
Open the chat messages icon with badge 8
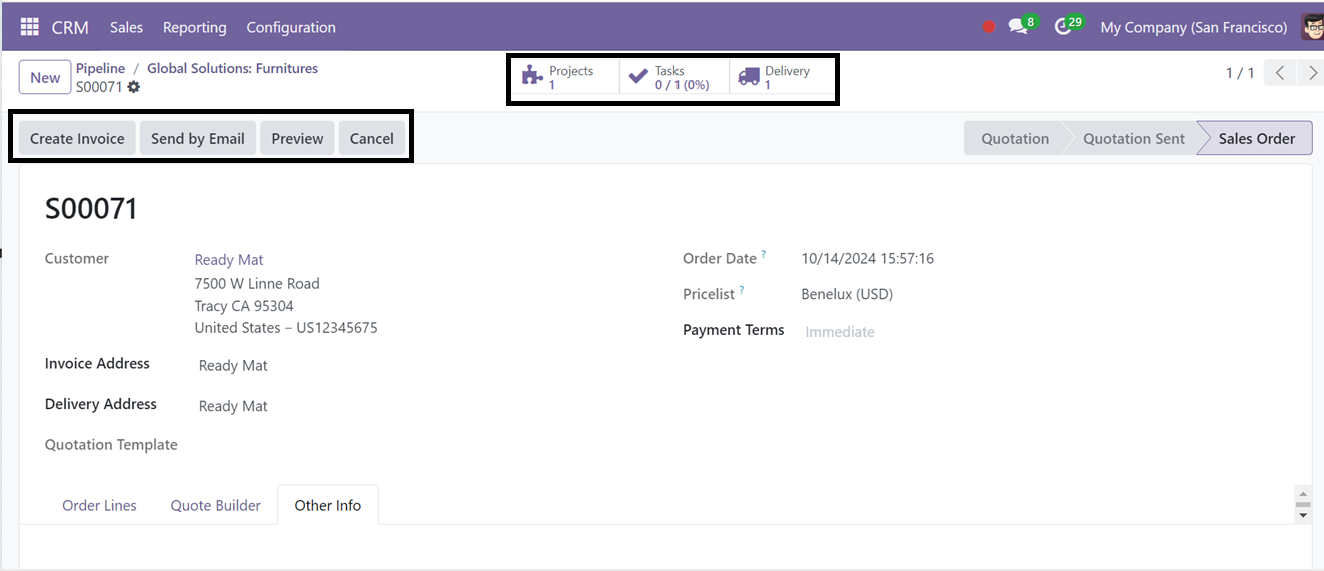click(1018, 27)
